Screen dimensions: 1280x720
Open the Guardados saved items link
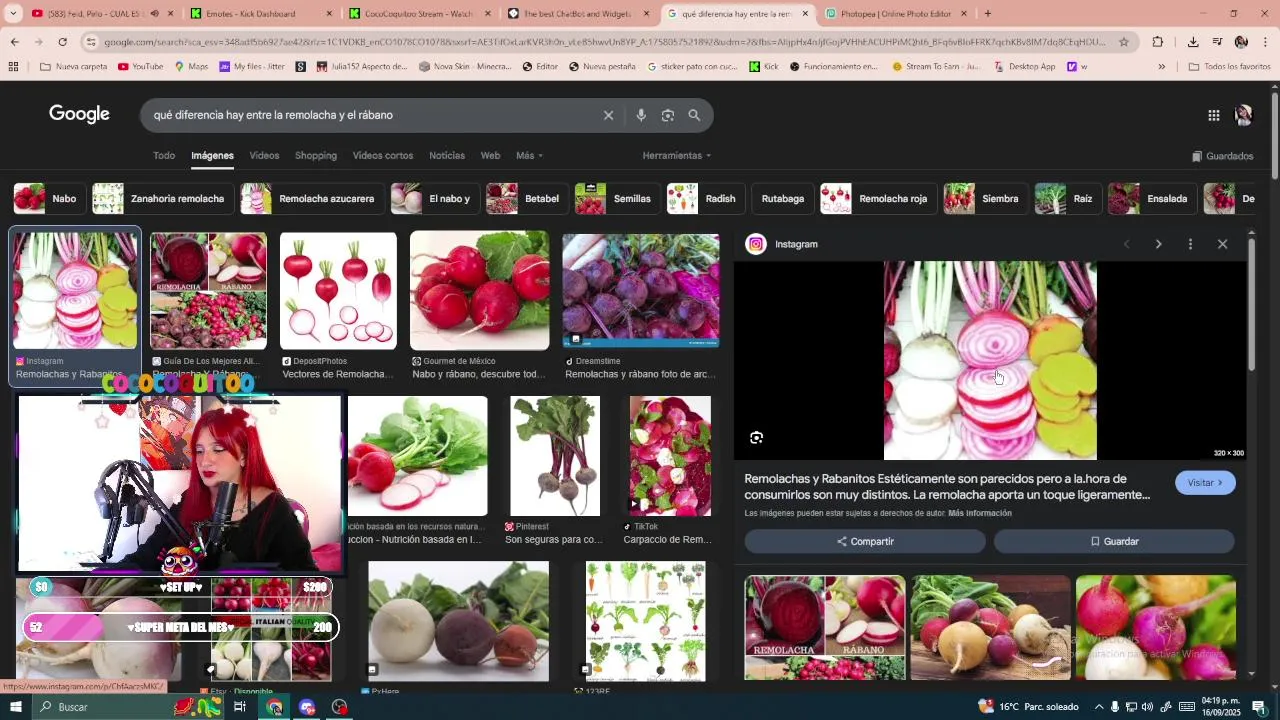point(1222,156)
